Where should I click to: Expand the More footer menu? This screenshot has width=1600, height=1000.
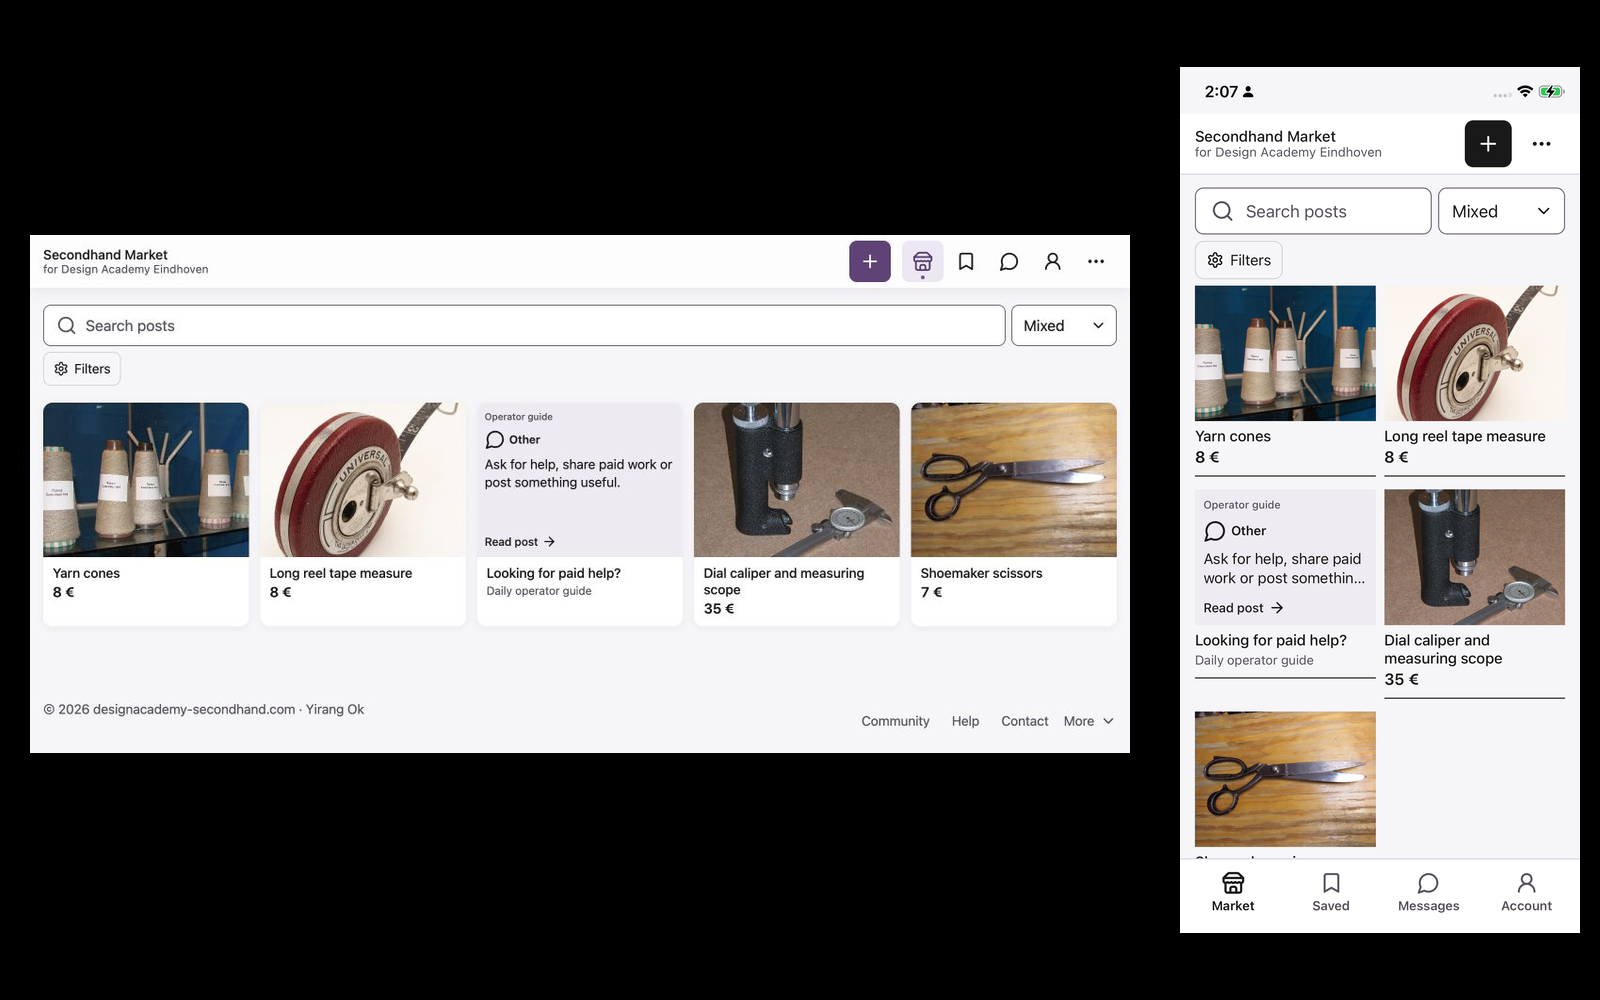click(x=1088, y=721)
